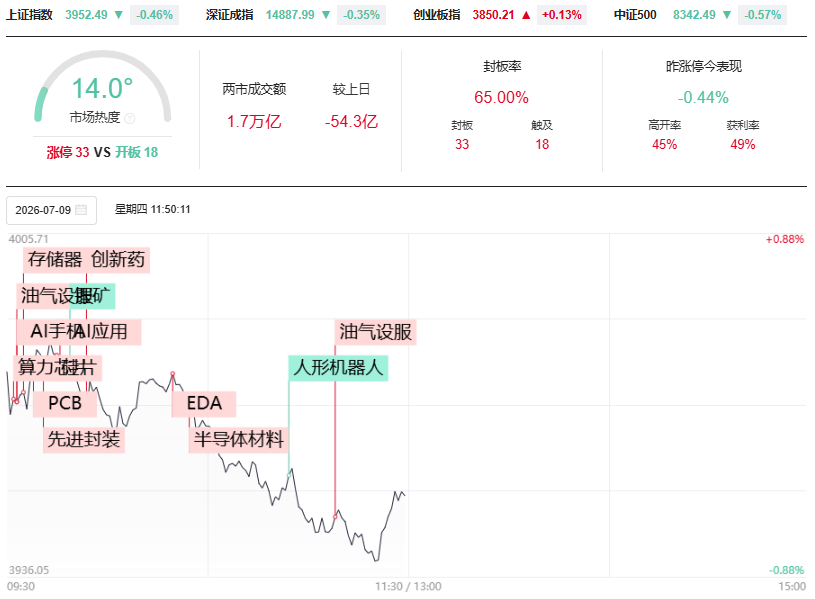The width and height of the screenshot is (815, 599).
Task: Click the green down arrow beside 深证成指
Action: tap(326, 15)
